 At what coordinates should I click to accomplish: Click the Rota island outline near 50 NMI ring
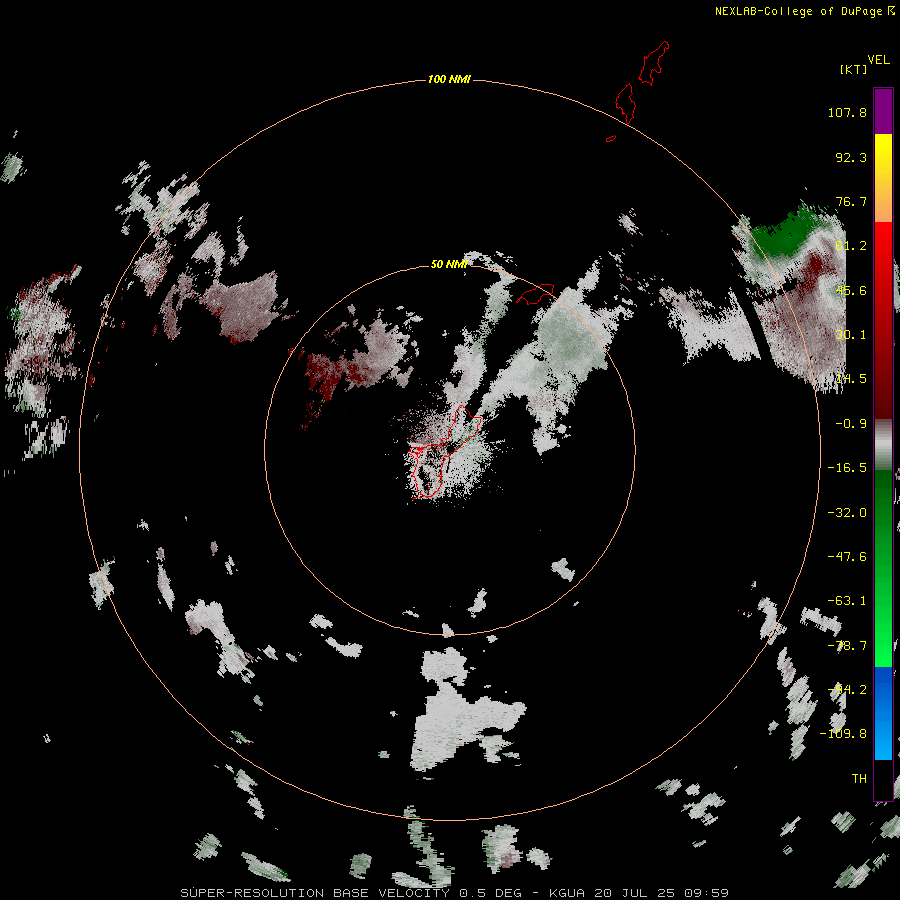[x=536, y=293]
